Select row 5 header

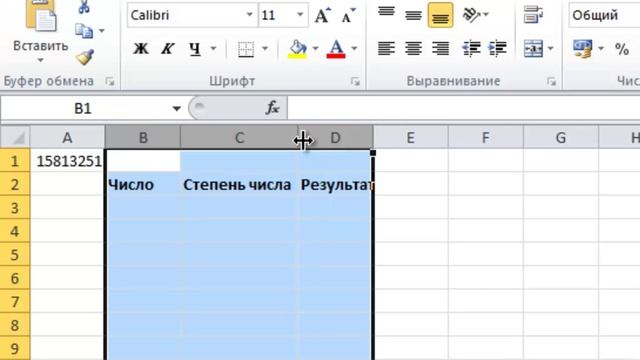point(15,255)
